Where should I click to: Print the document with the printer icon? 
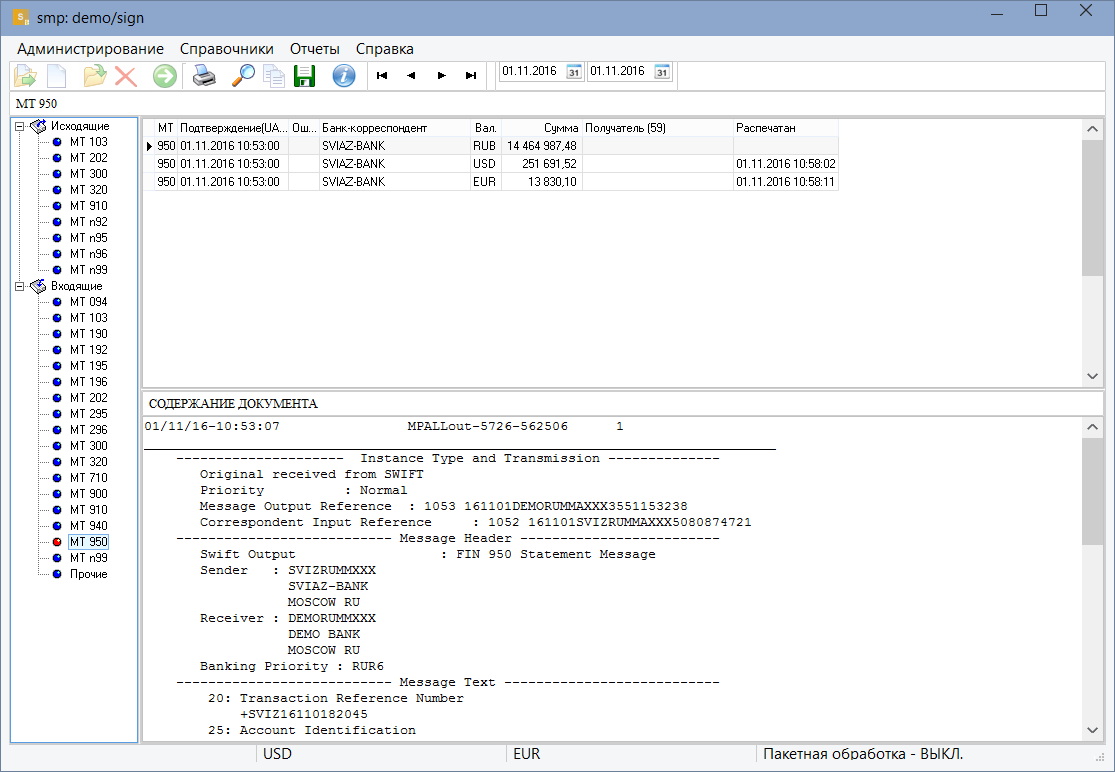coord(204,75)
